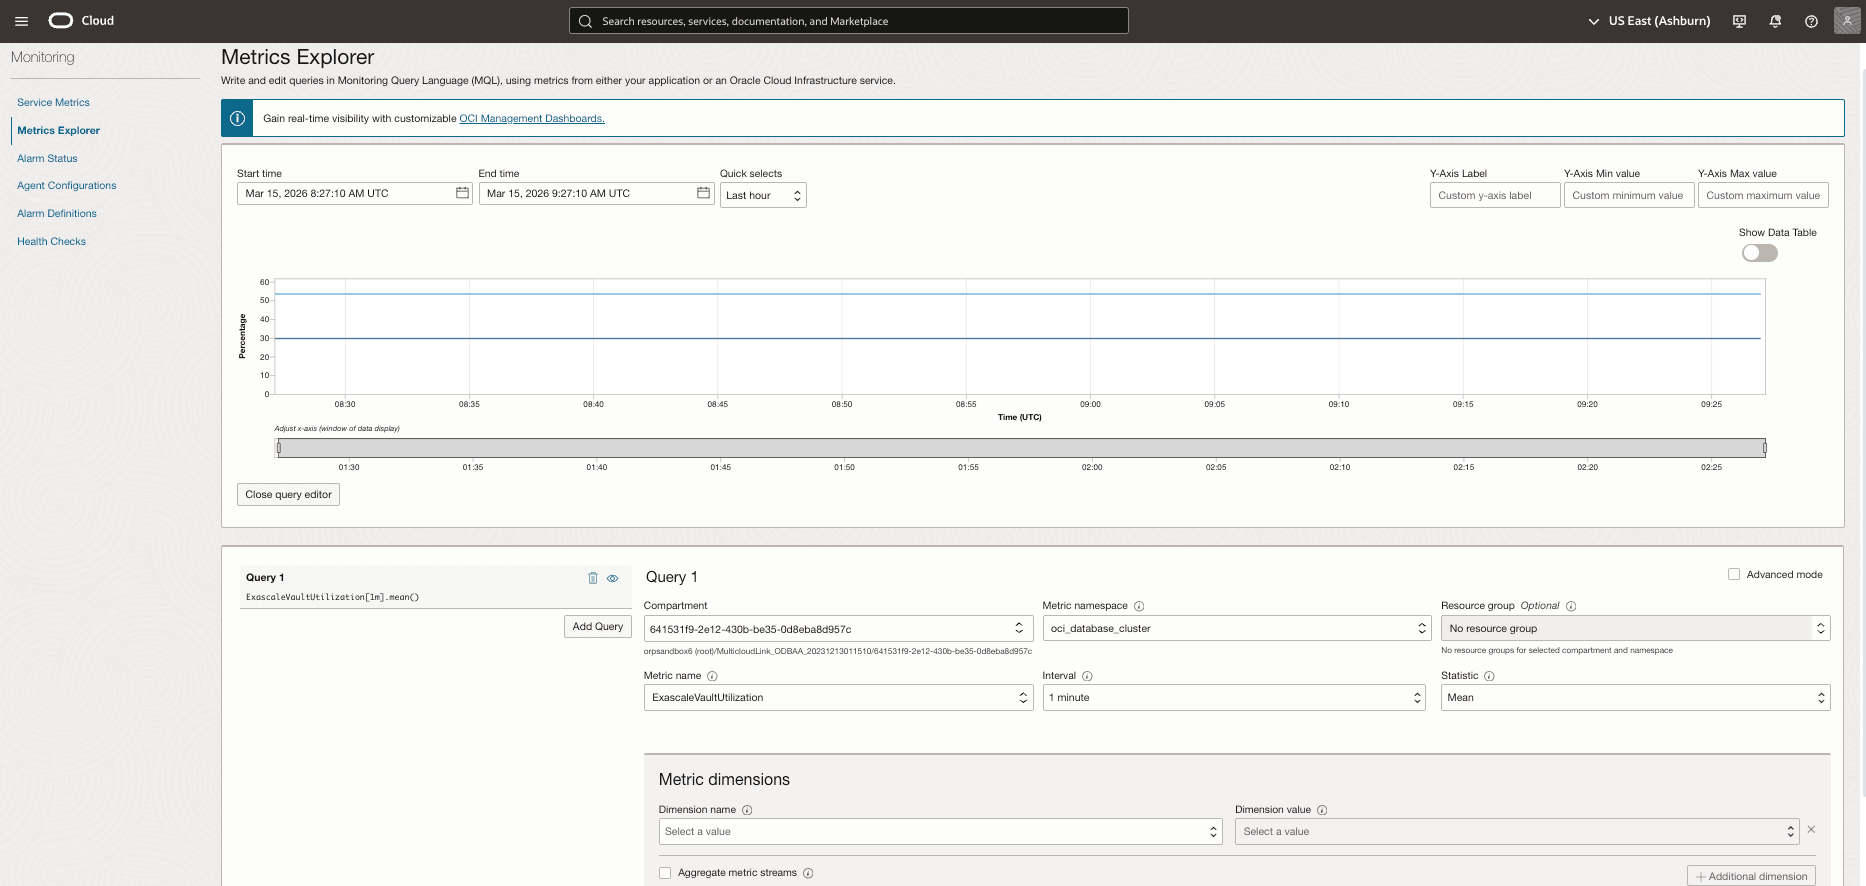Show Metric namespace info tooltip
1866x886 pixels.
[x=1139, y=606]
